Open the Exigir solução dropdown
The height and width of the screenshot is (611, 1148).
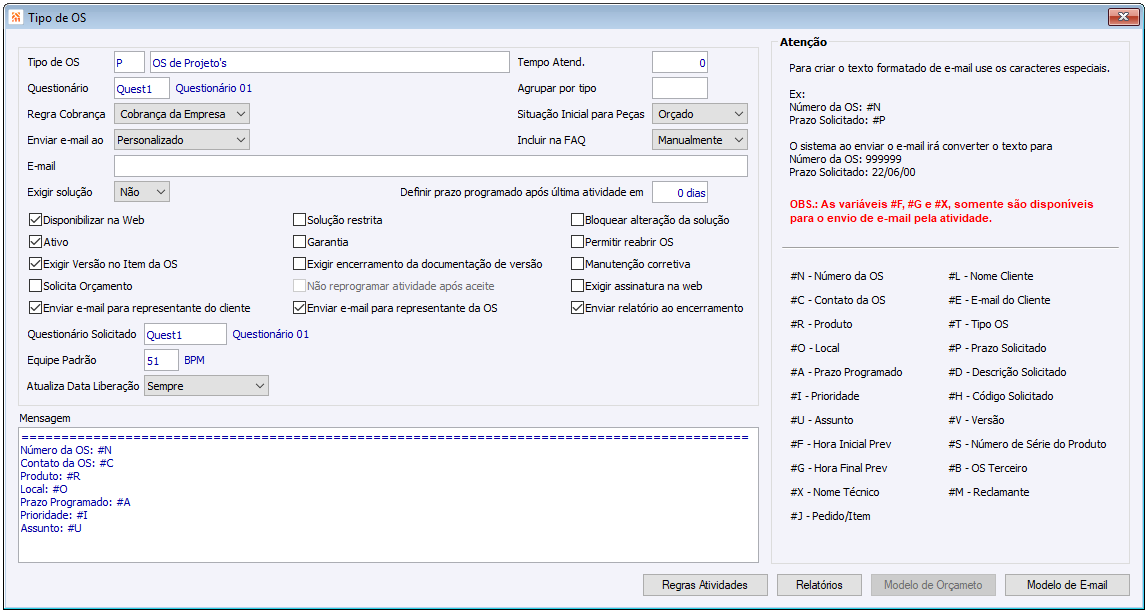click(142, 191)
